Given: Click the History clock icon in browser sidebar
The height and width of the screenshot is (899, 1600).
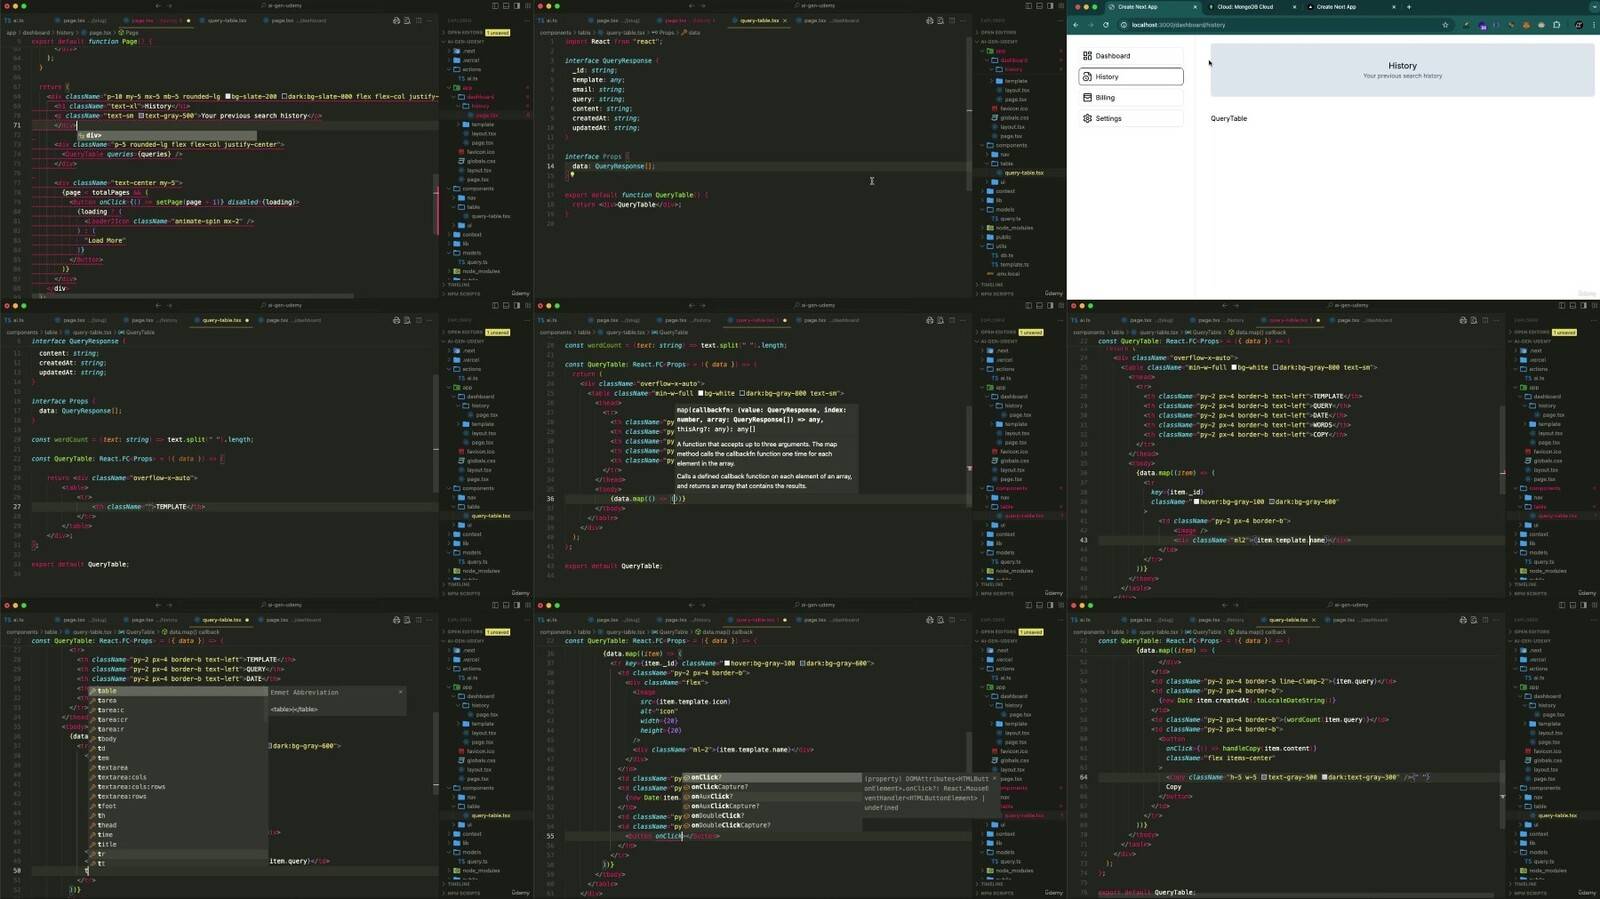Looking at the screenshot, I should click(x=1087, y=77).
